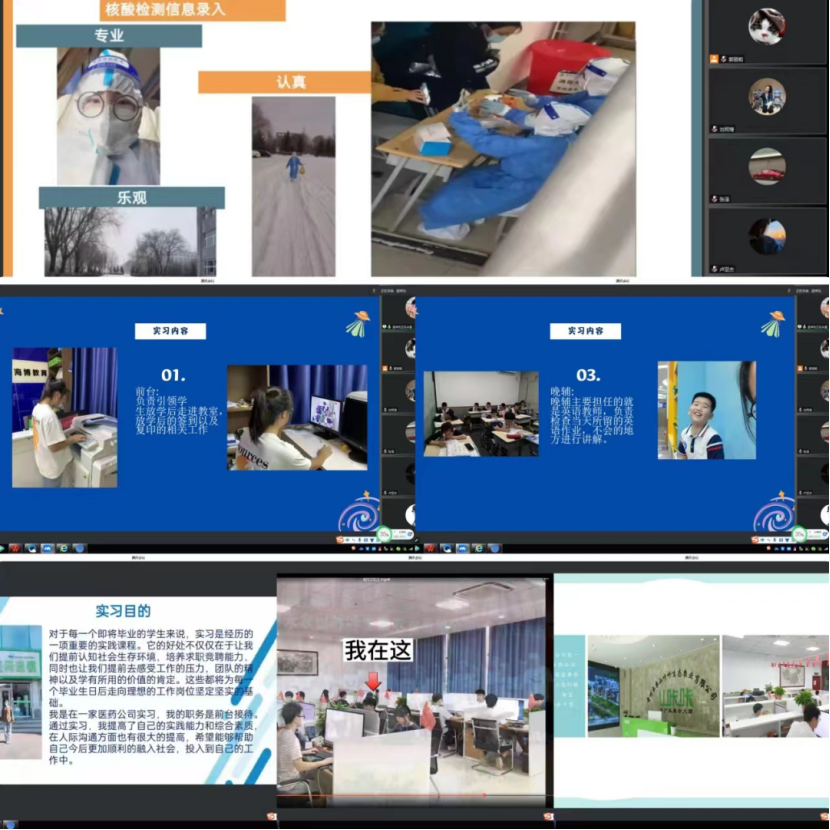Click the 实习内容 heading on slide 03

[x=585, y=331]
